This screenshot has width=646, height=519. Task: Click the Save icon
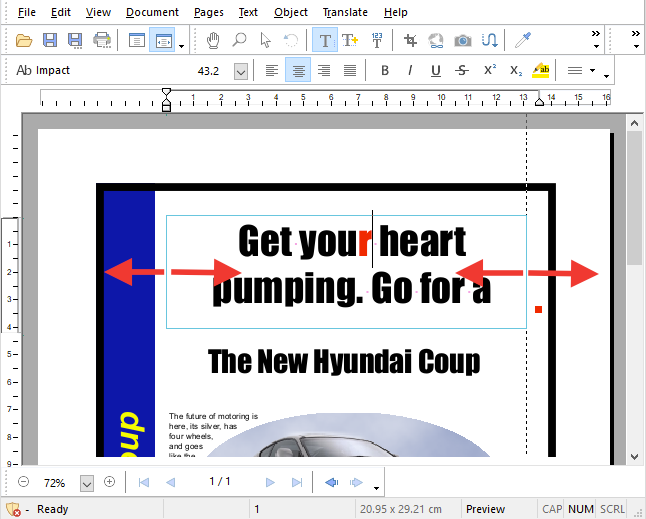50,40
